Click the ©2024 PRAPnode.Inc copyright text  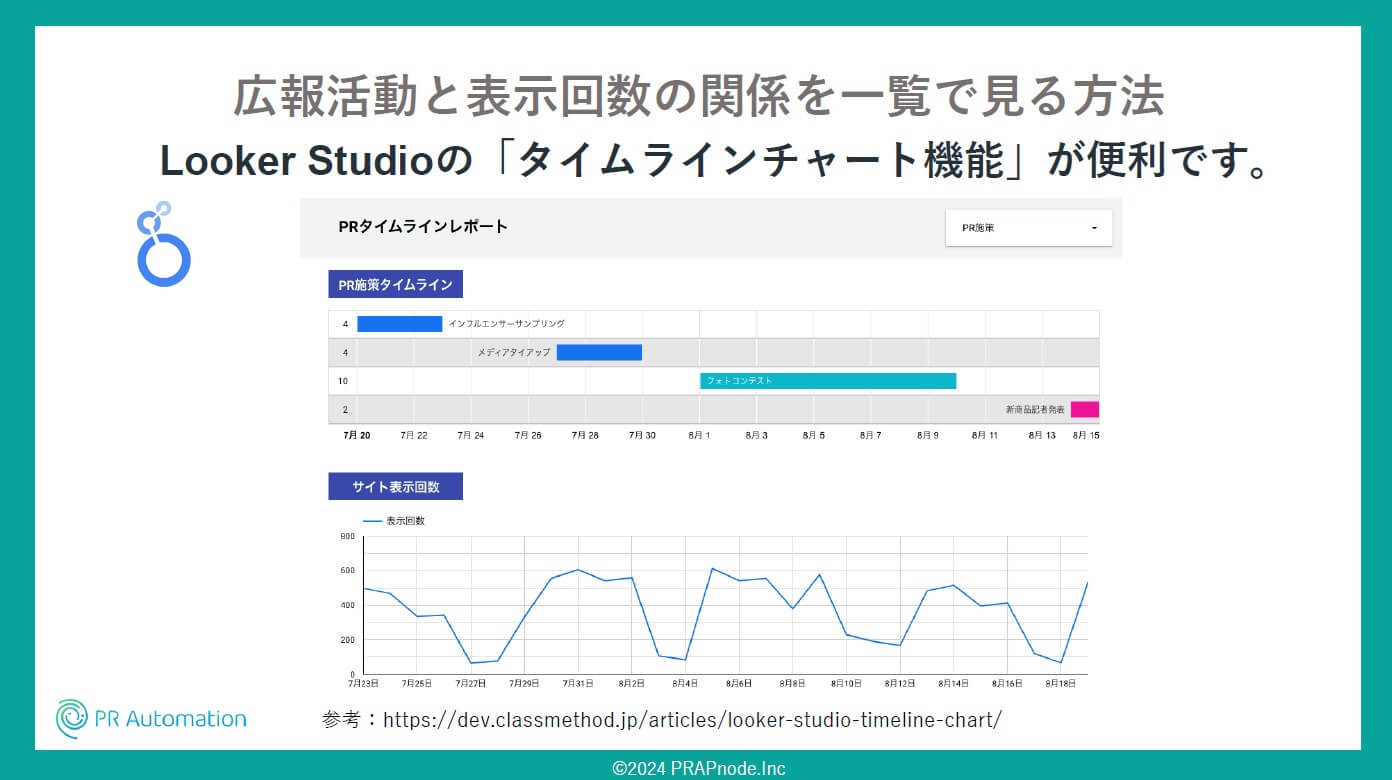click(698, 768)
